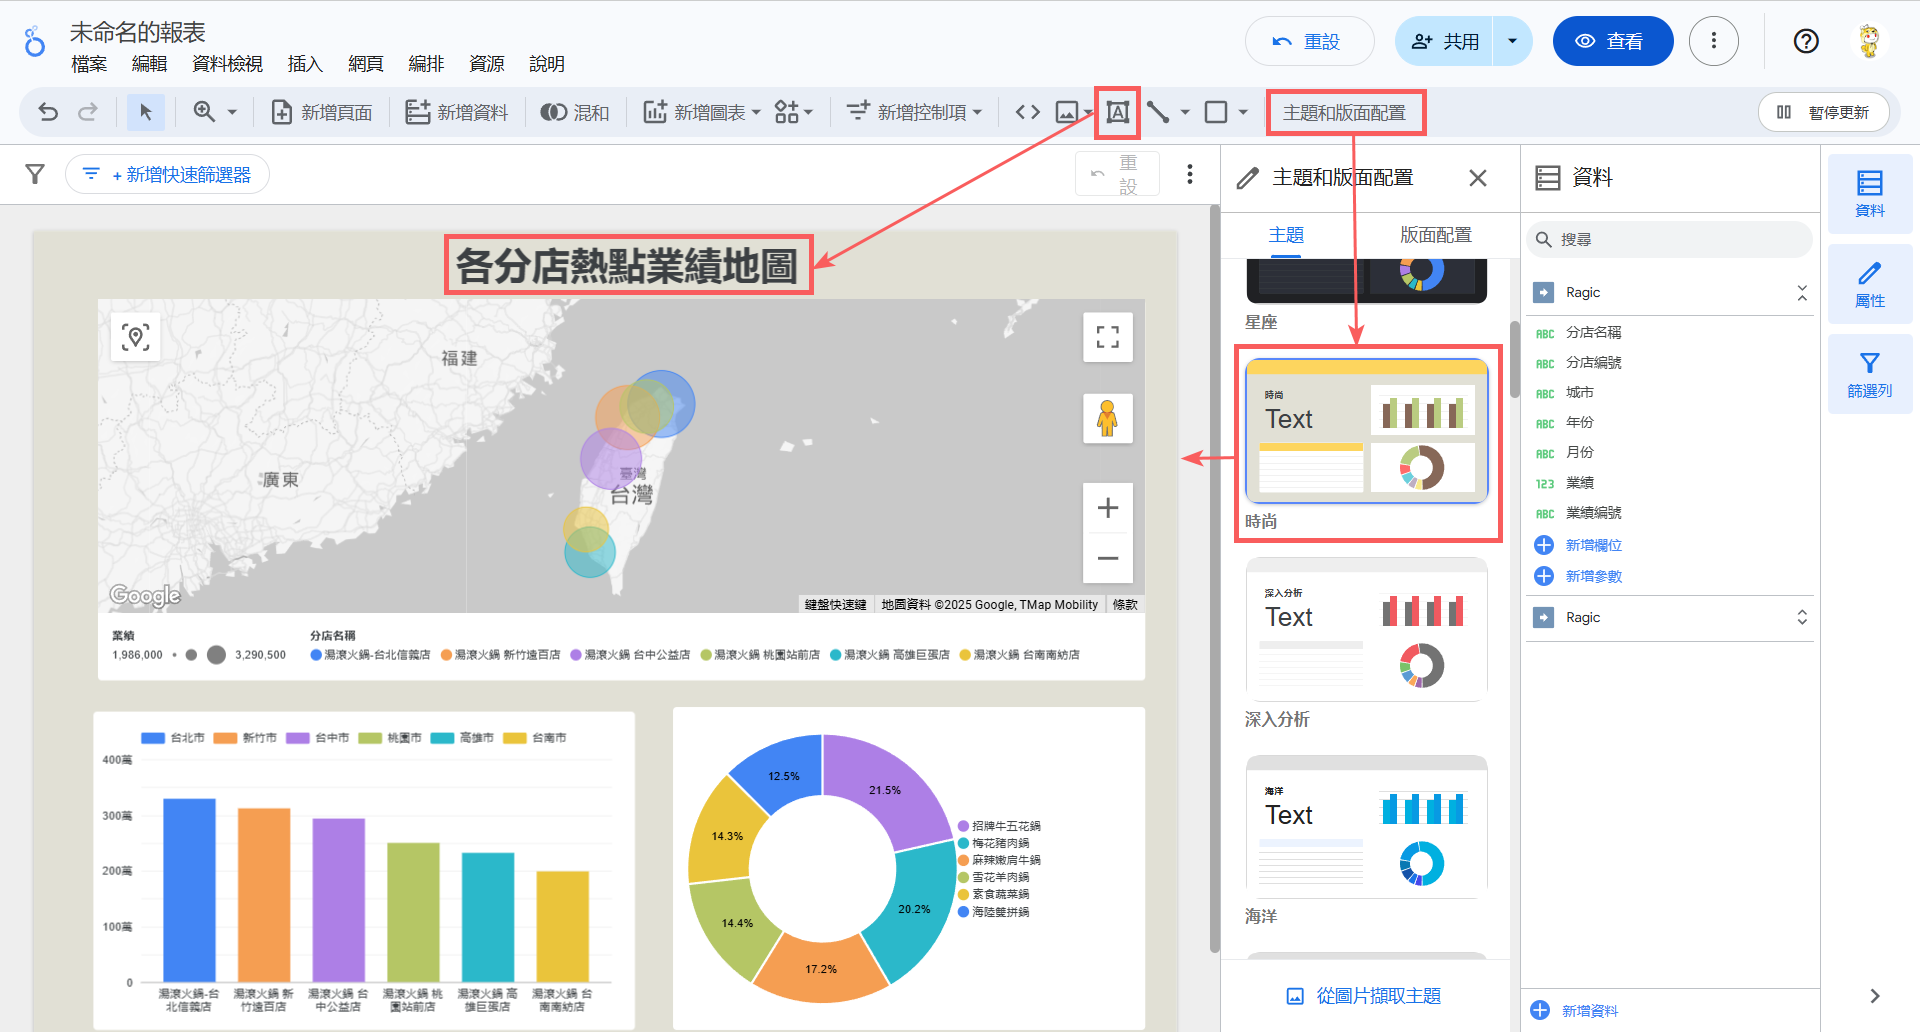Click the filter funnel icon

(35, 174)
